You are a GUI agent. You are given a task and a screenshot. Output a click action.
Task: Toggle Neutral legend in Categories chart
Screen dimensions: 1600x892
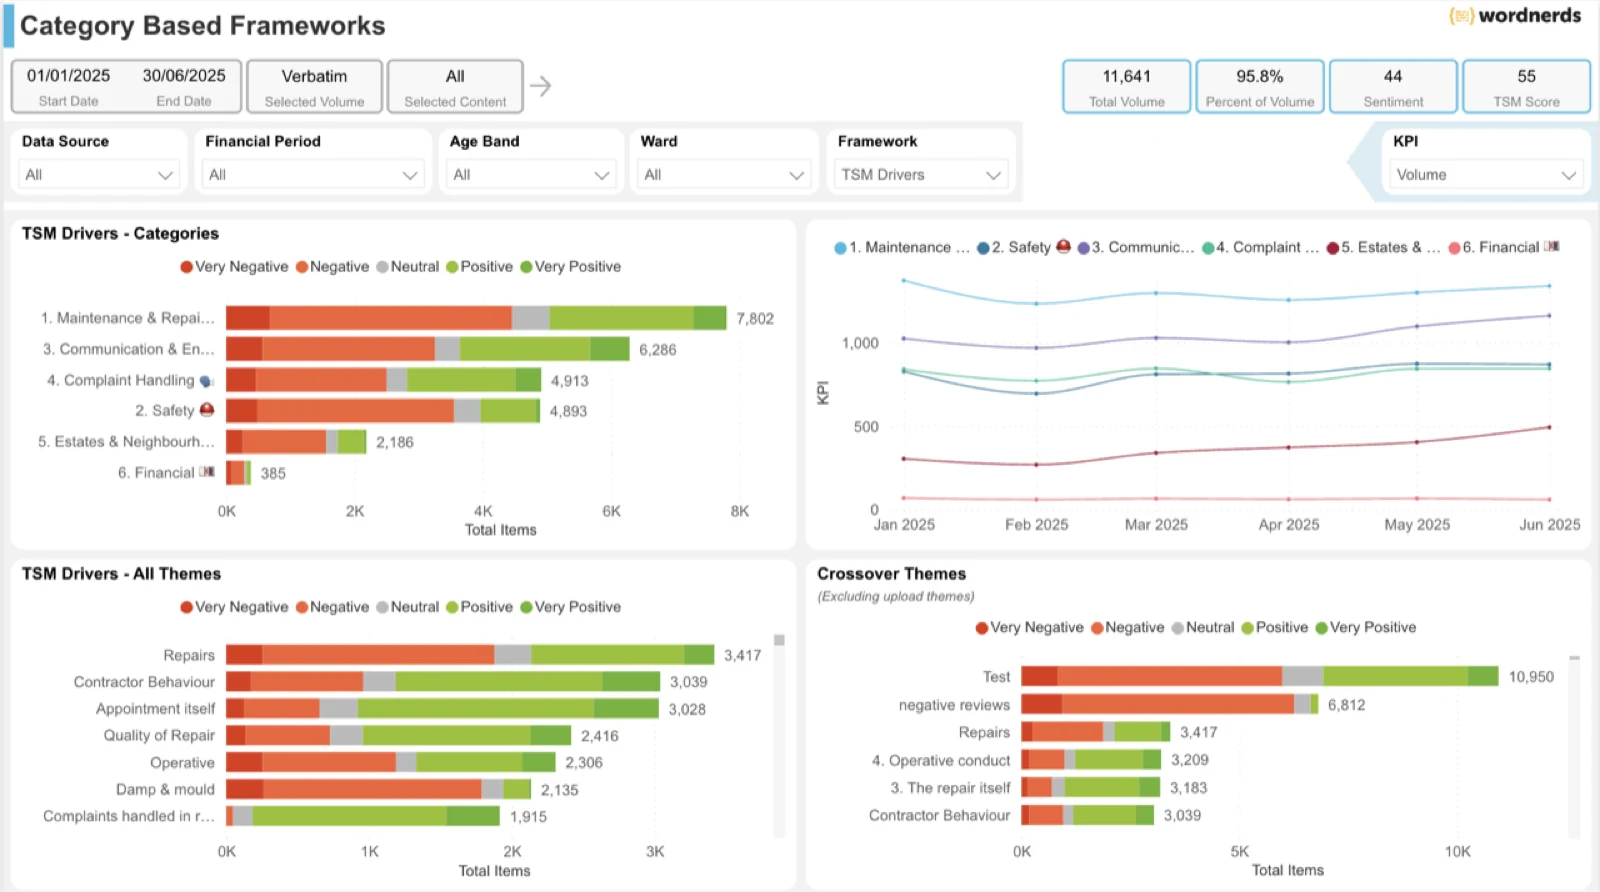point(407,267)
